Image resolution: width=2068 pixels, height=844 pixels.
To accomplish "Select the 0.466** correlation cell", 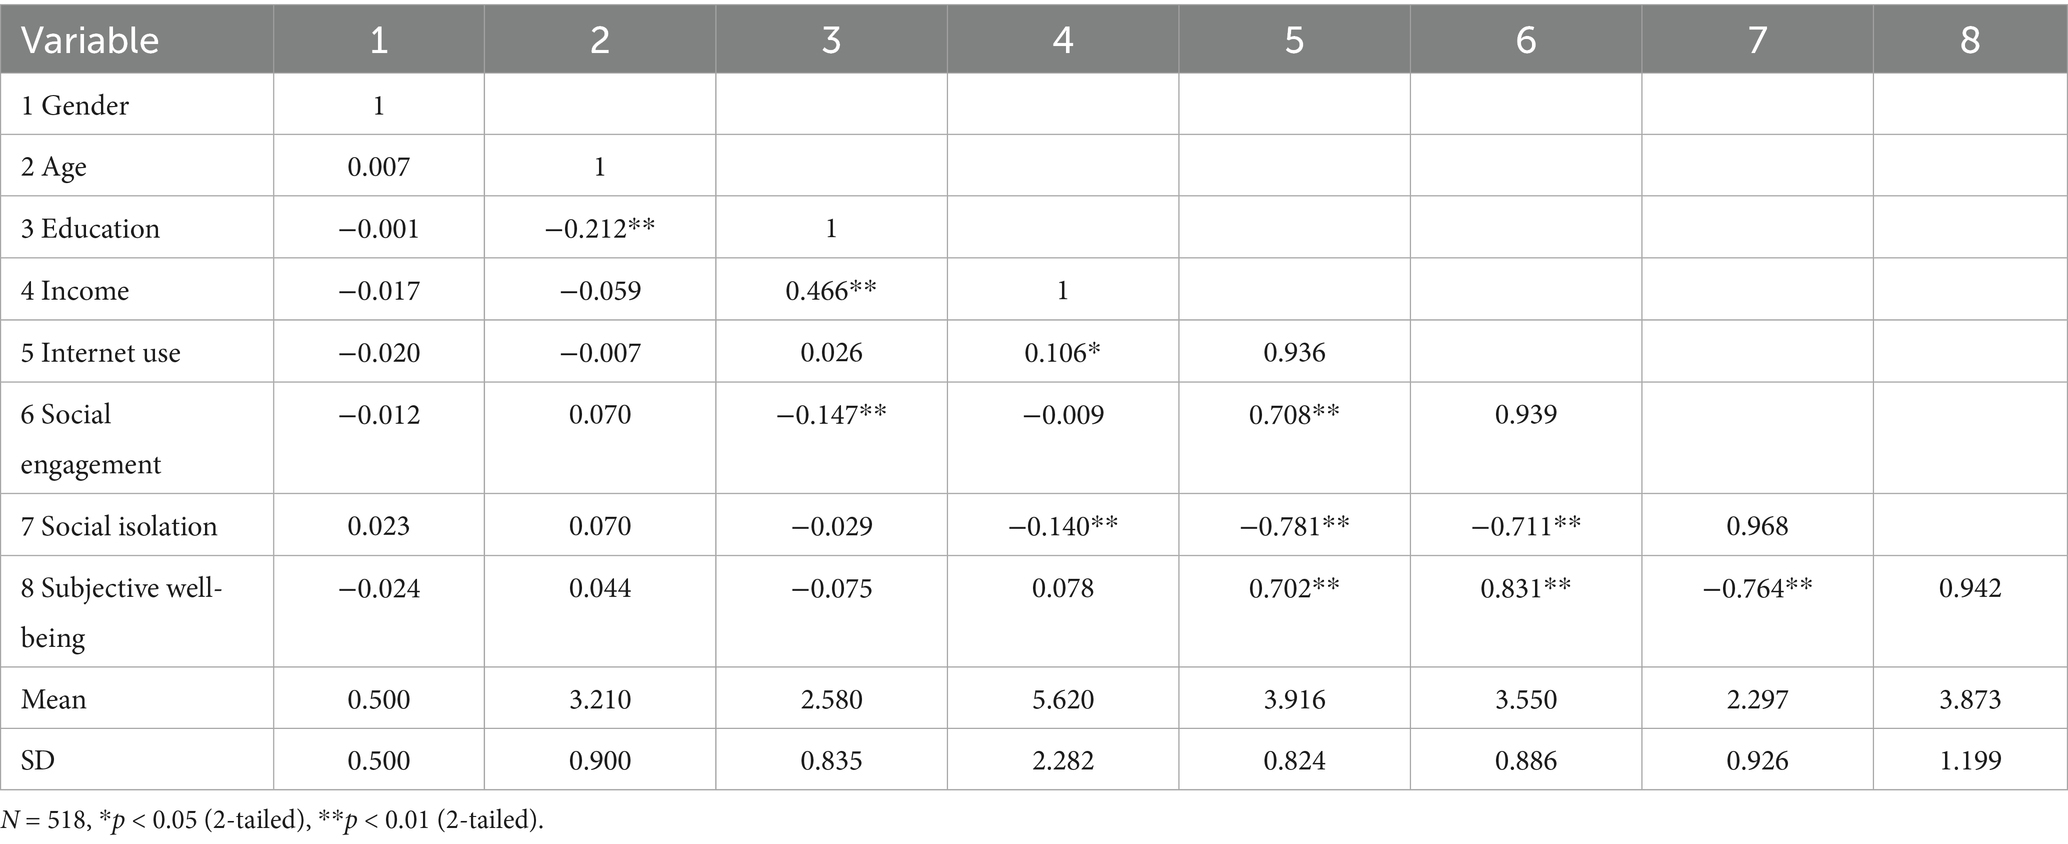I will coord(831,291).
